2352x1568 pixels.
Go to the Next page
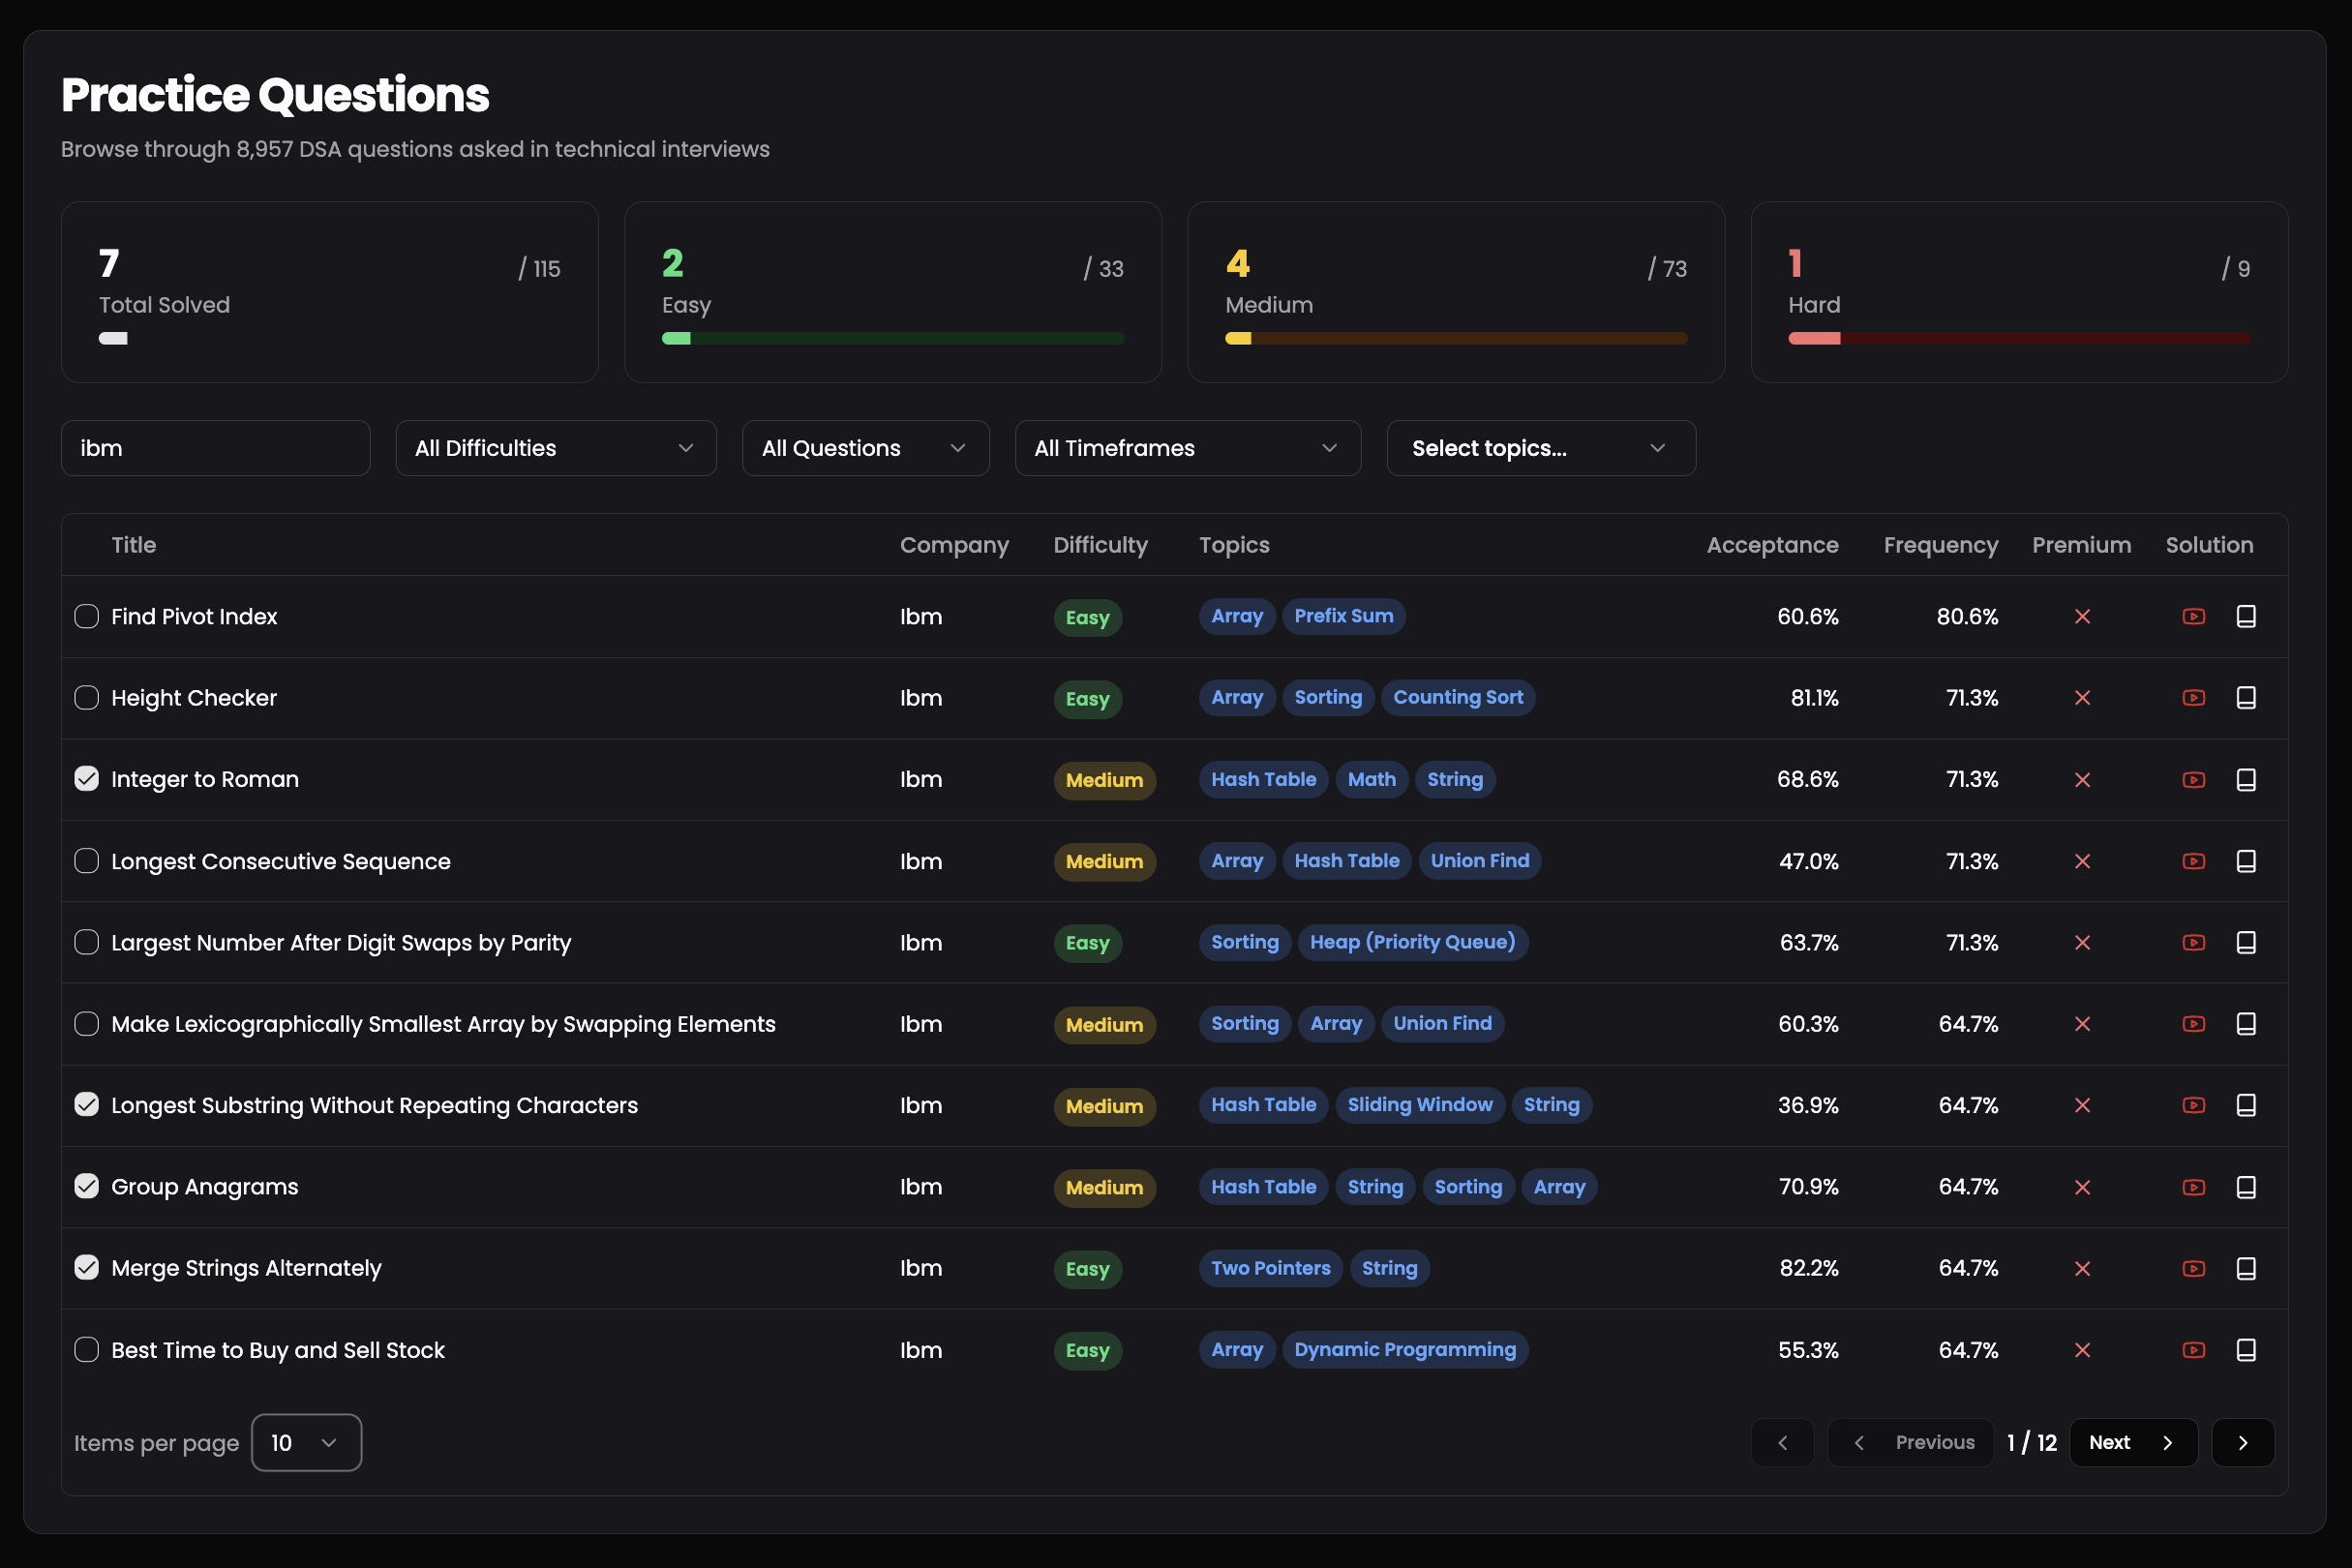2133,1443
